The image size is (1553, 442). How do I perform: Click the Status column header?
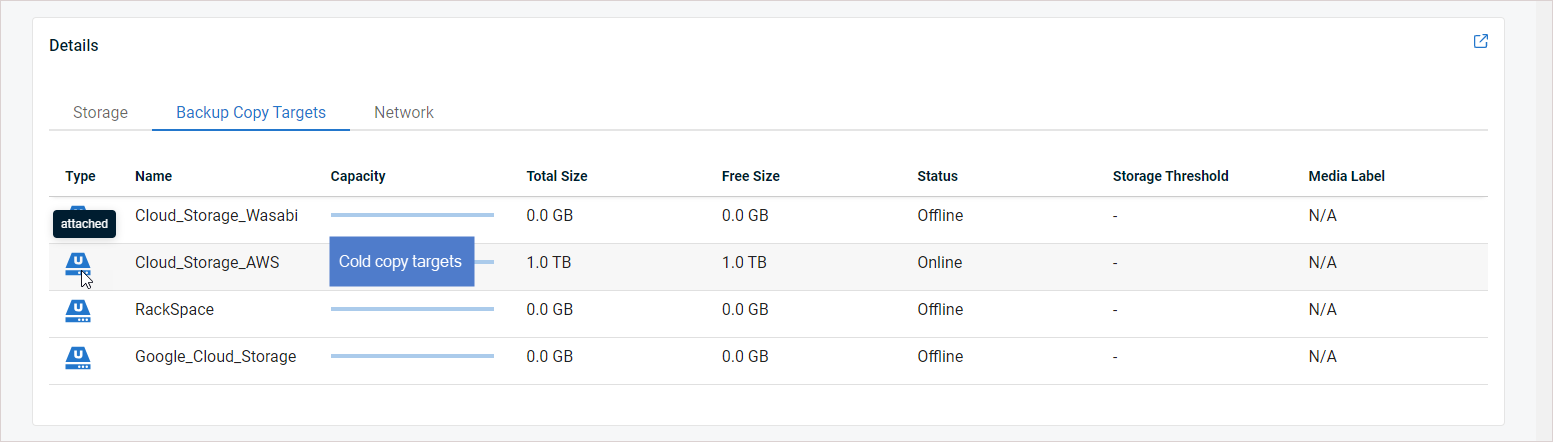tap(937, 176)
